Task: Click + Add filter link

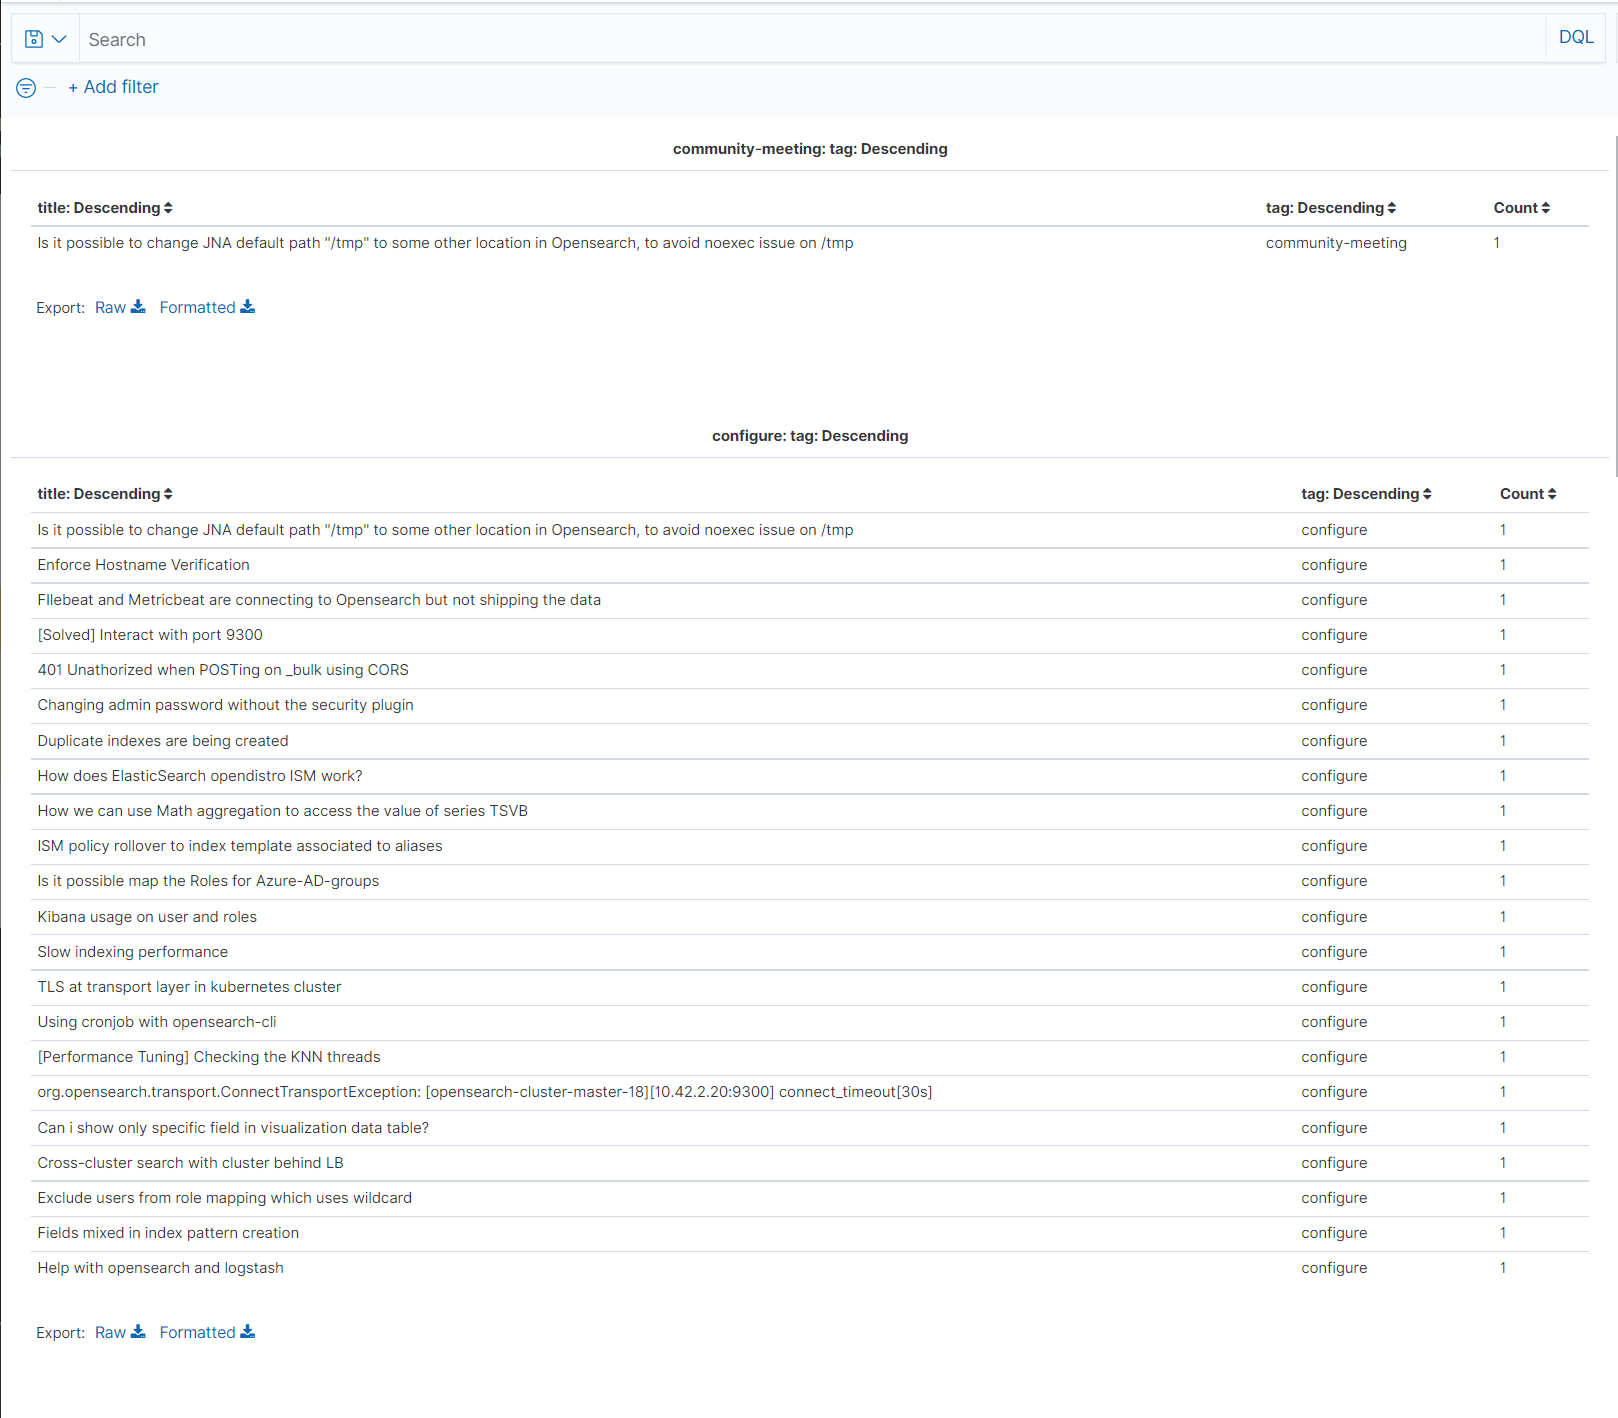Action: (x=113, y=87)
